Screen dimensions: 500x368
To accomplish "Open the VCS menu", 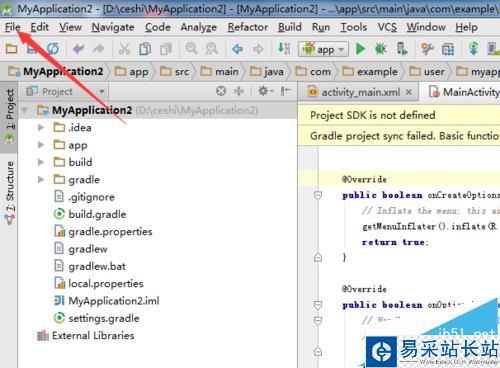I will point(387,27).
